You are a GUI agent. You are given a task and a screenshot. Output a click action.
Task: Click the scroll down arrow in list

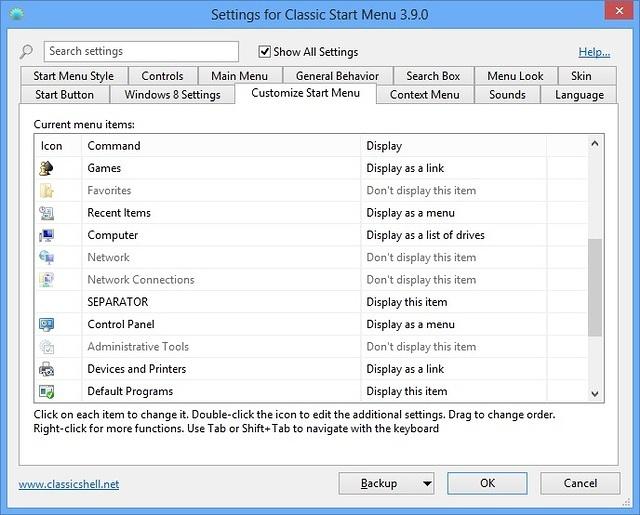pos(596,394)
